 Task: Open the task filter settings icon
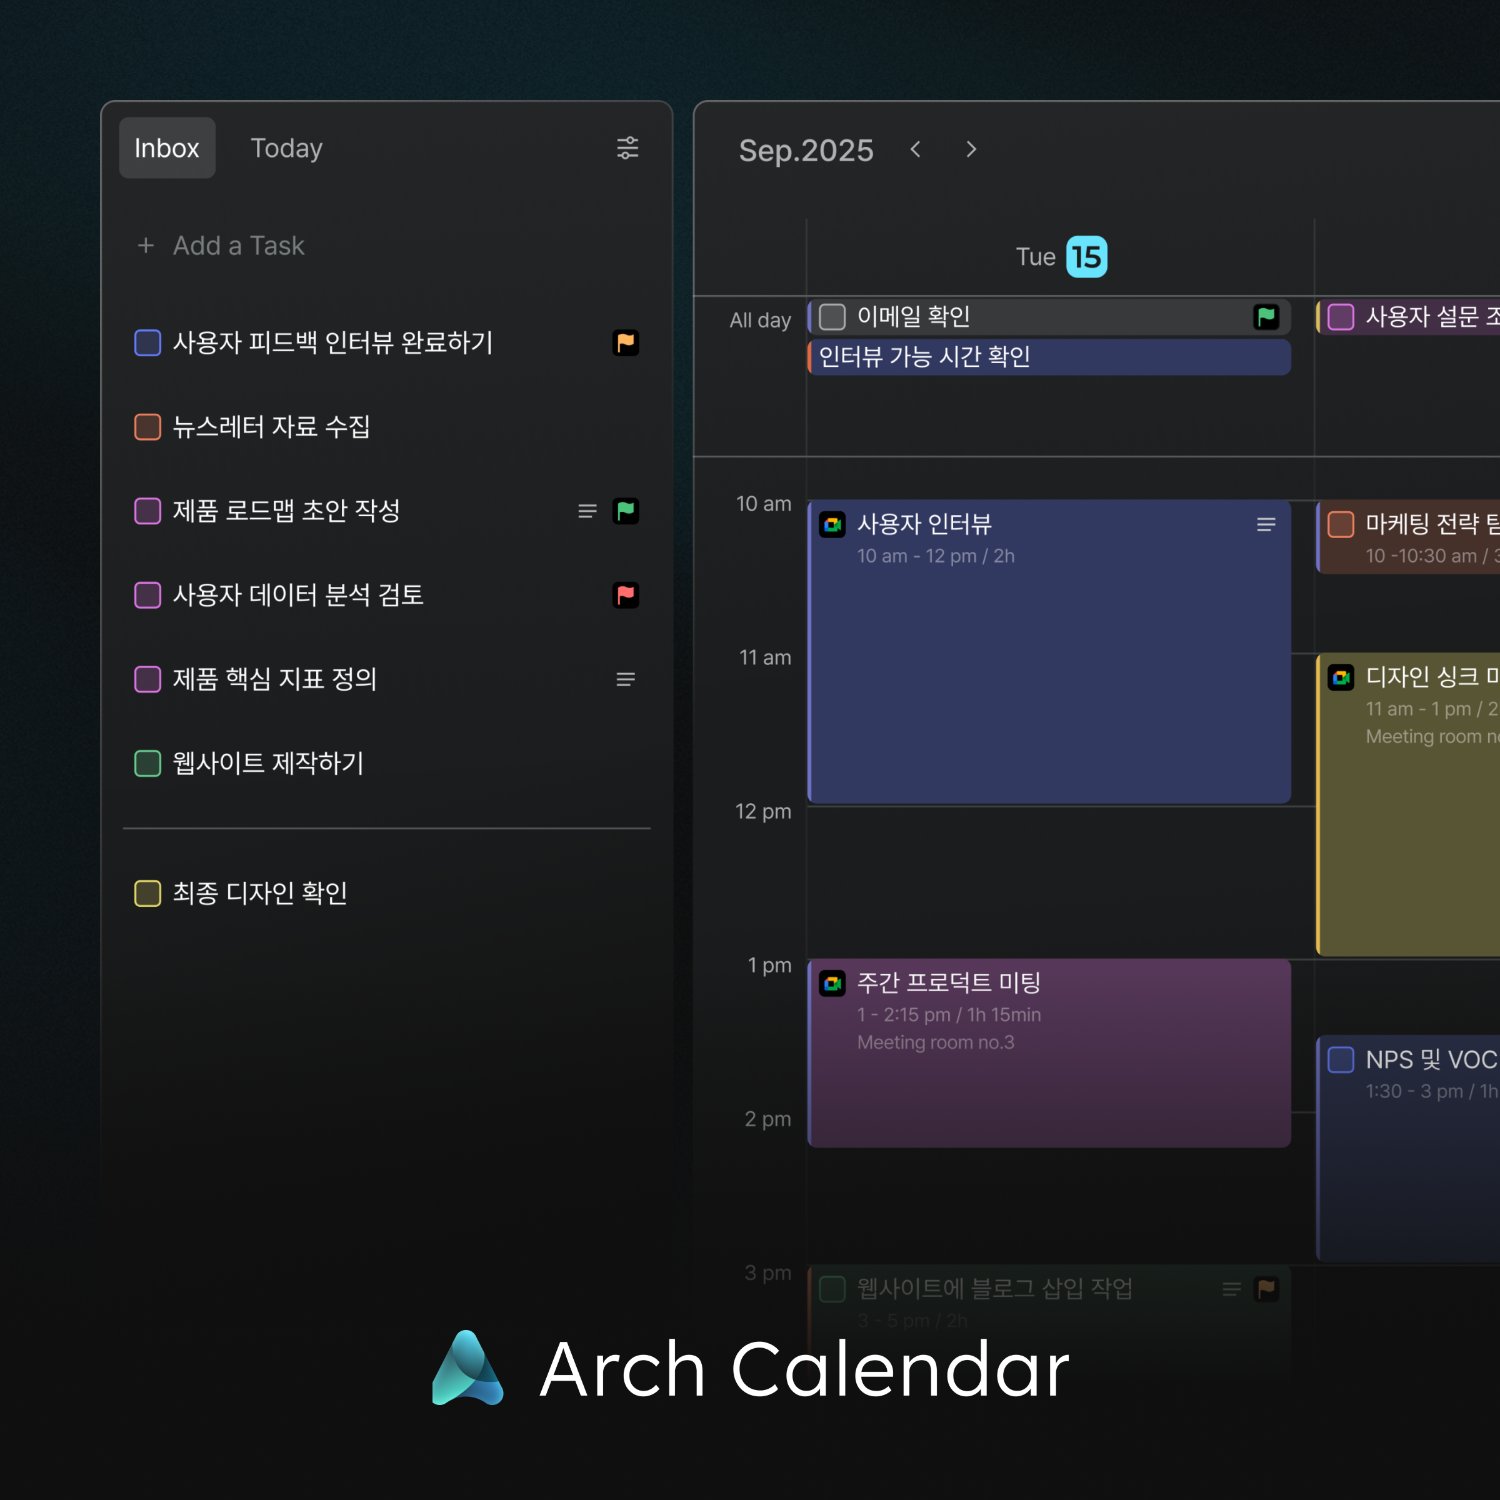(x=627, y=148)
